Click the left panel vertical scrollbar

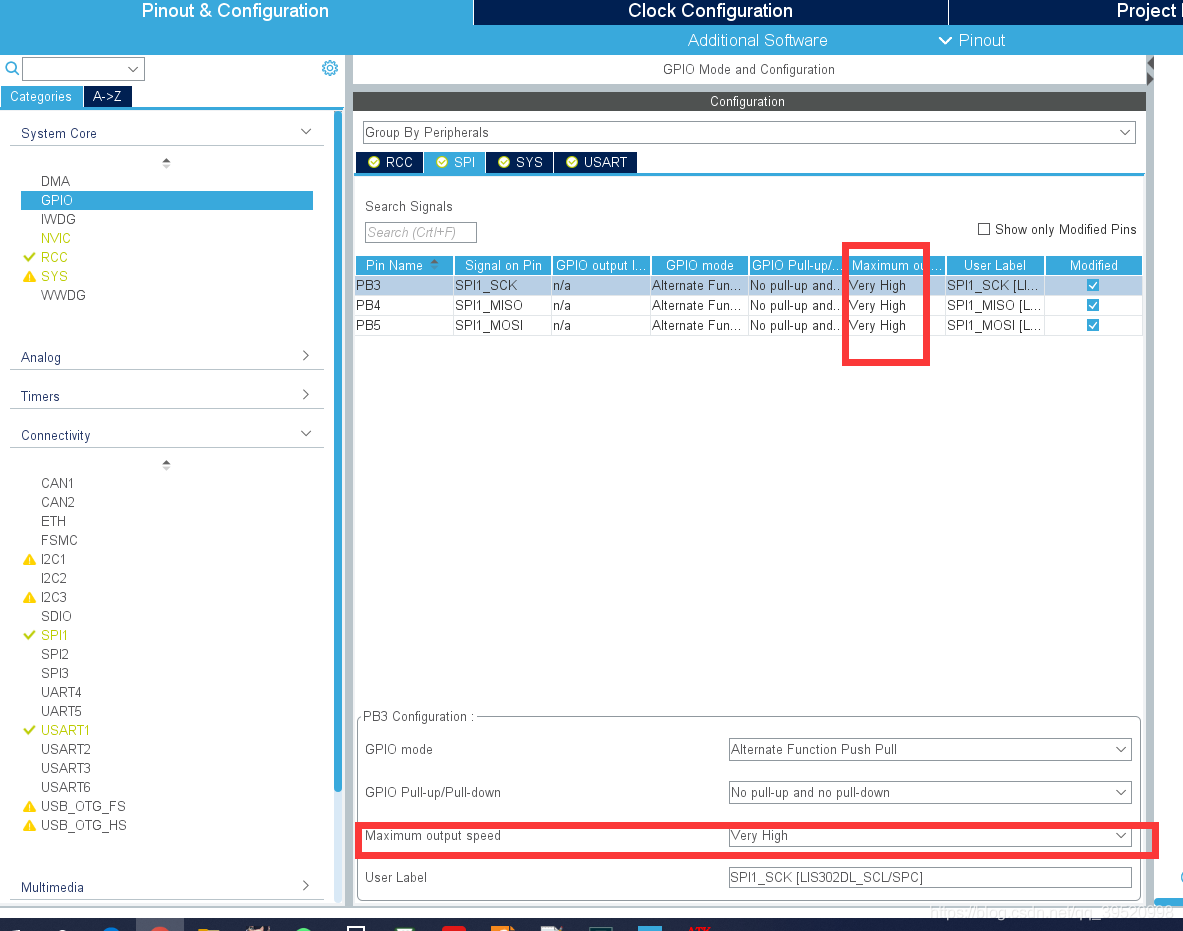click(338, 453)
